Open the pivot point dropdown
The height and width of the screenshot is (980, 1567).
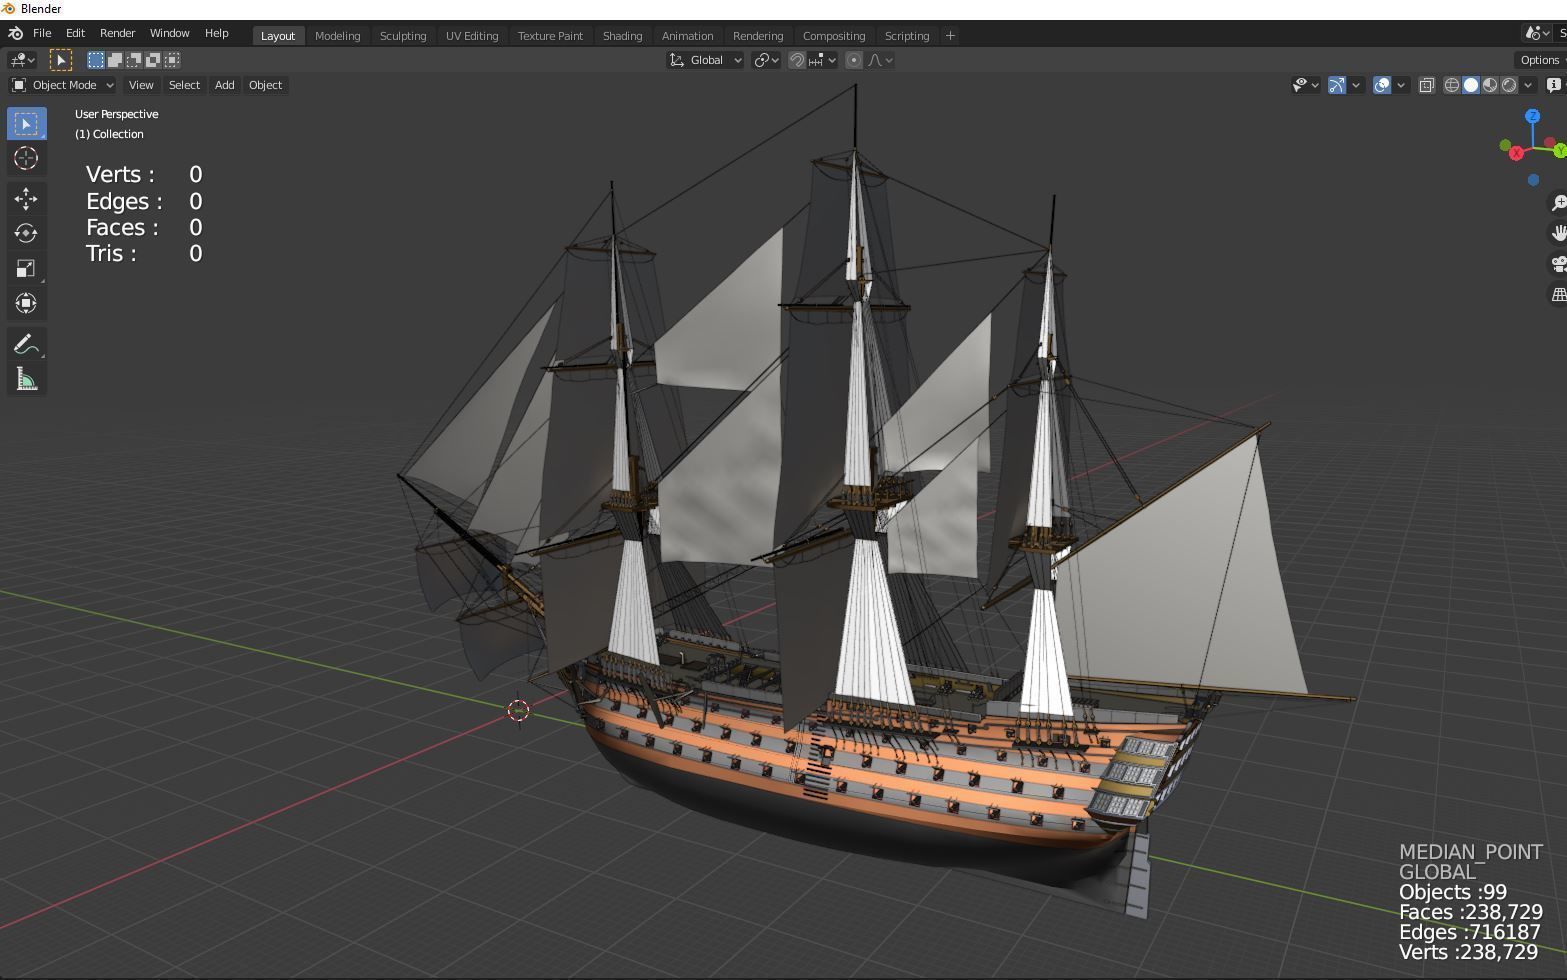coord(766,60)
